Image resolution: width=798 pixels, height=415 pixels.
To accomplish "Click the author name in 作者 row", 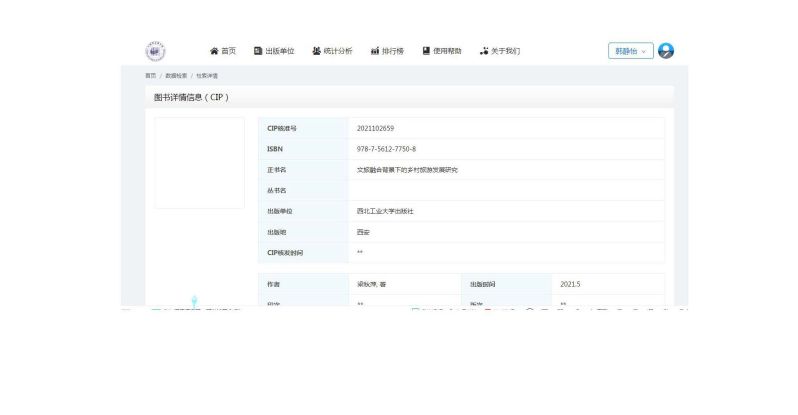I will (371, 284).
